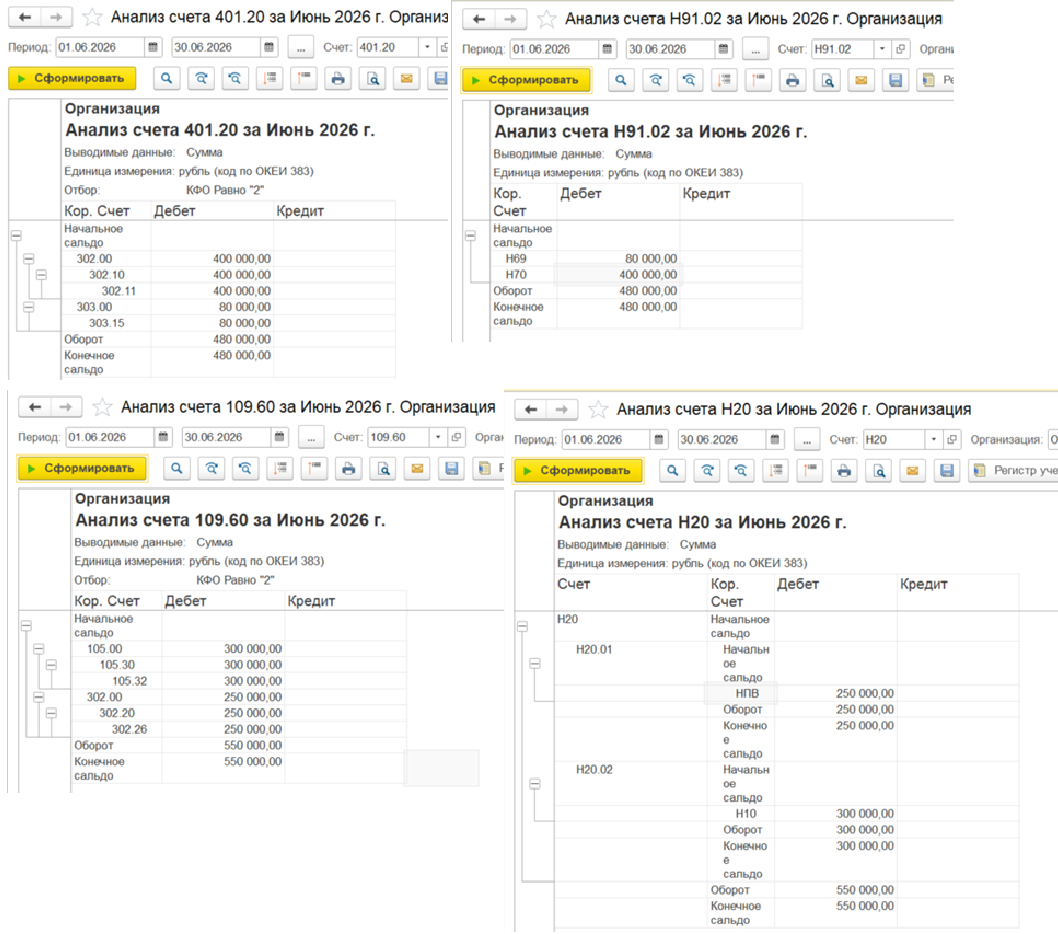Viewport: 1058px width, 934px height.
Task: Open print preview in the Н91.02 window
Action: pos(827,80)
